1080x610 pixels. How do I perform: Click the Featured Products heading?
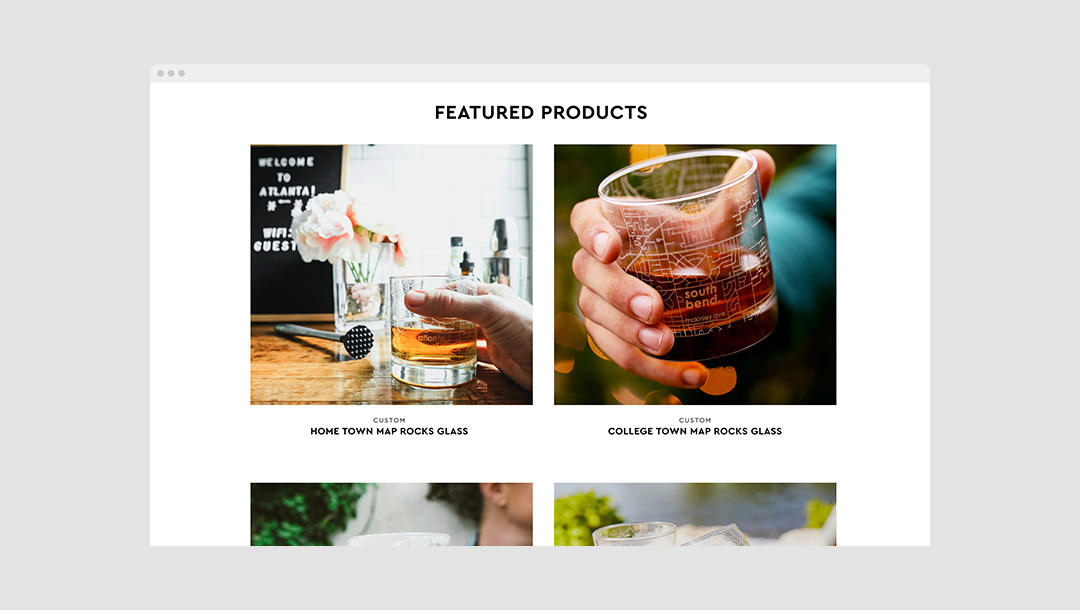click(541, 112)
